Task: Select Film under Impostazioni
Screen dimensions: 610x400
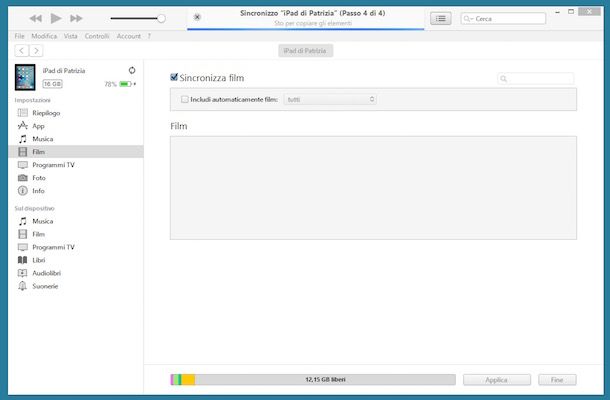Action: coord(76,152)
